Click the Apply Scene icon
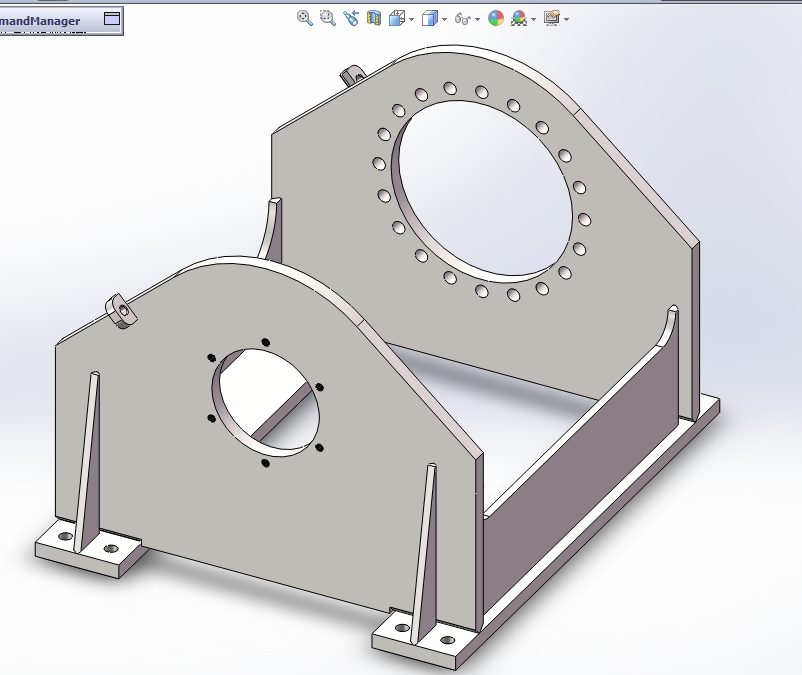This screenshot has width=802, height=675. click(519, 19)
